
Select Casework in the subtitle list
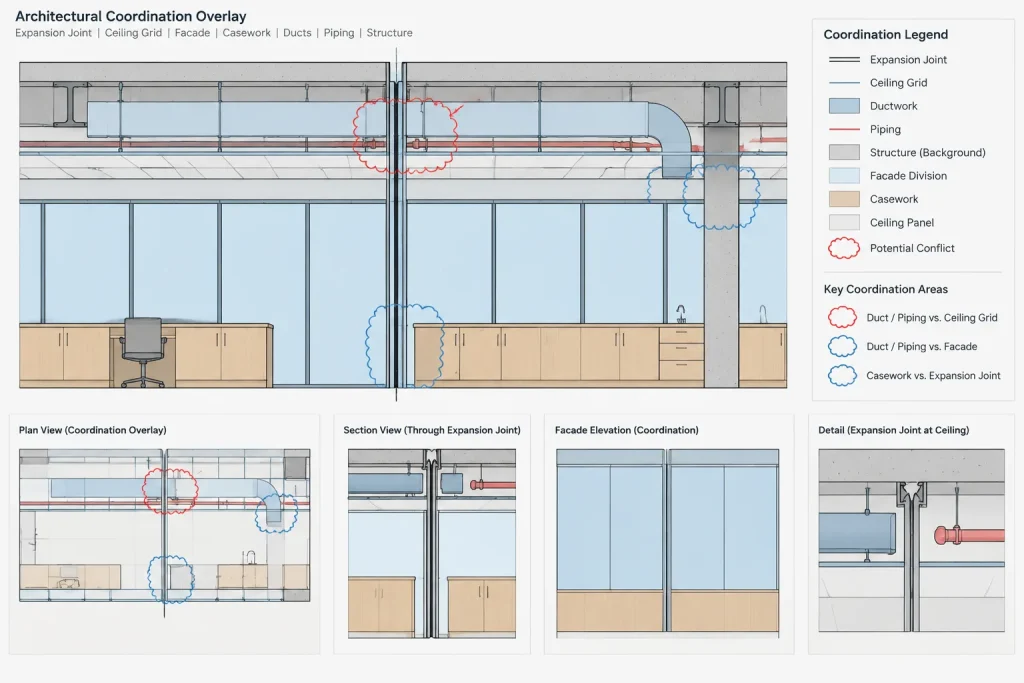tap(246, 33)
